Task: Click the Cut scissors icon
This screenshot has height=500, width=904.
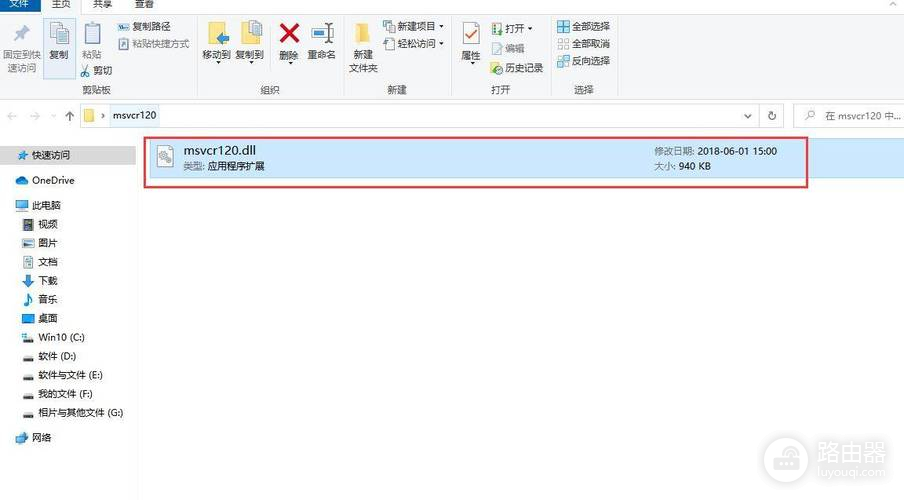Action: click(x=85, y=71)
